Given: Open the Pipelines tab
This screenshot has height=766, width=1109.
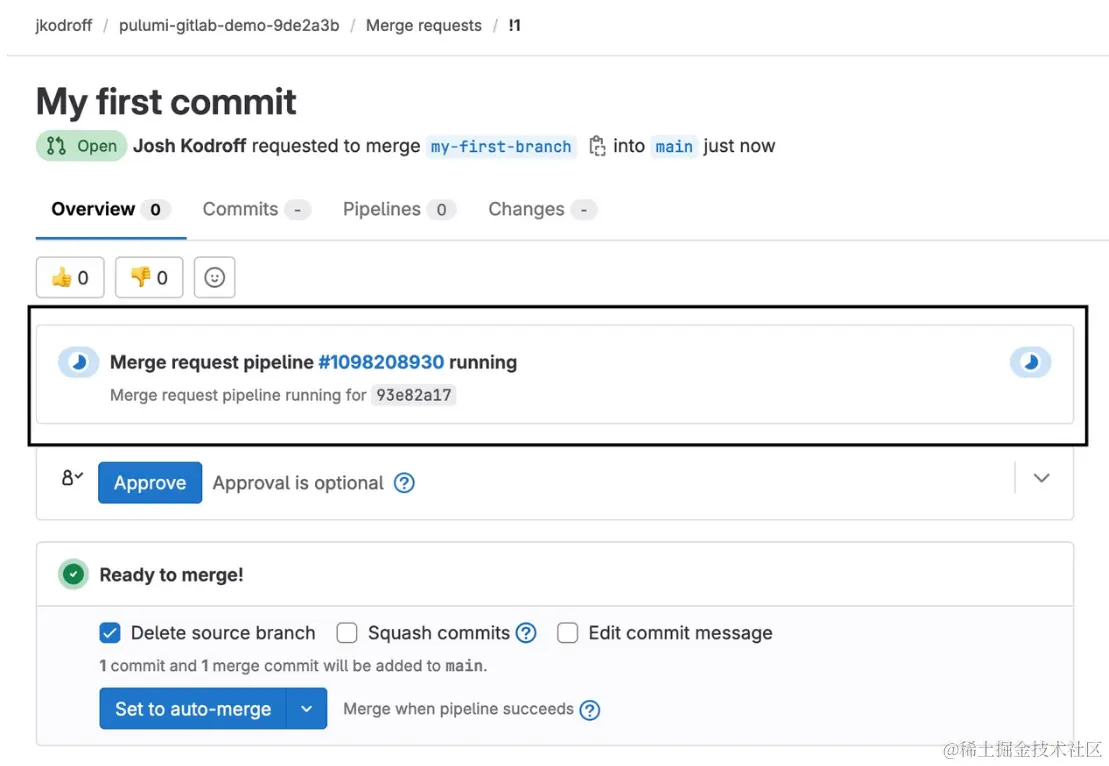Looking at the screenshot, I should pyautogui.click(x=381, y=209).
